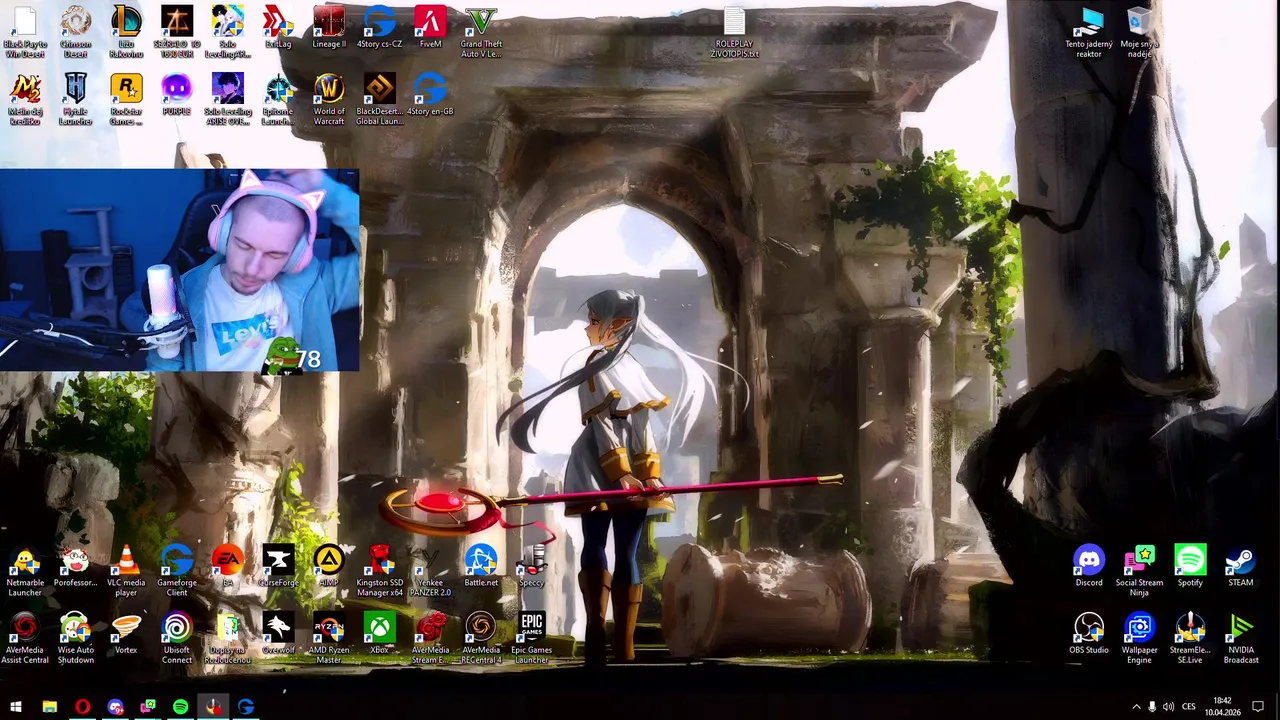Viewport: 1280px width, 720px height.
Task: Select the Vortex desktop shortcut
Action: (126, 634)
